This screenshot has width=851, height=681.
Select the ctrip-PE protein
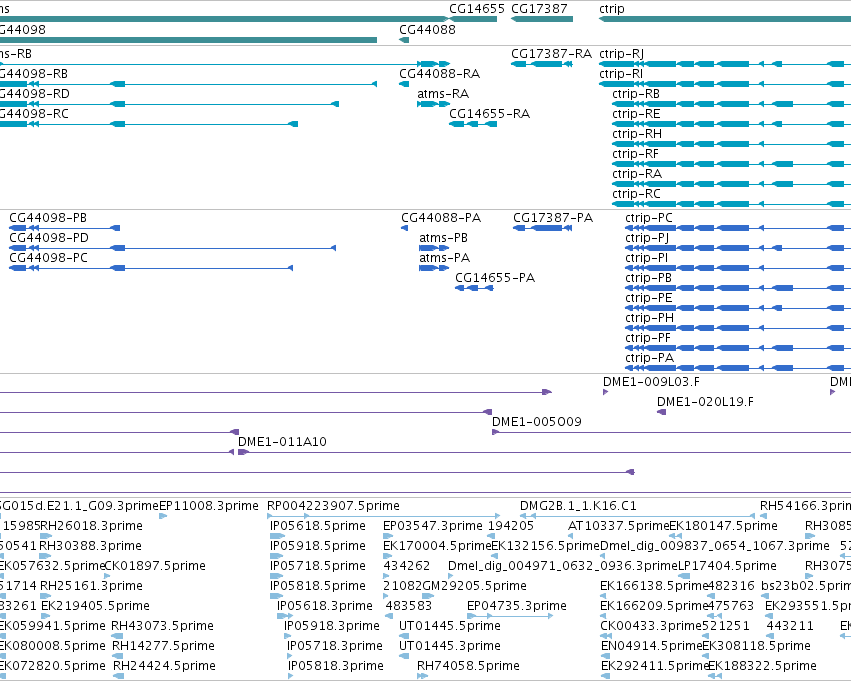[738, 308]
